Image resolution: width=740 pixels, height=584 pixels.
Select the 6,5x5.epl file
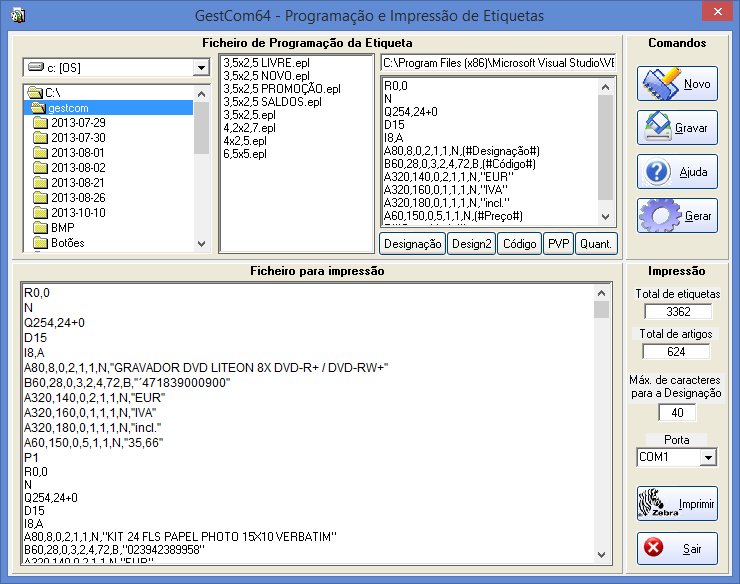(245, 154)
